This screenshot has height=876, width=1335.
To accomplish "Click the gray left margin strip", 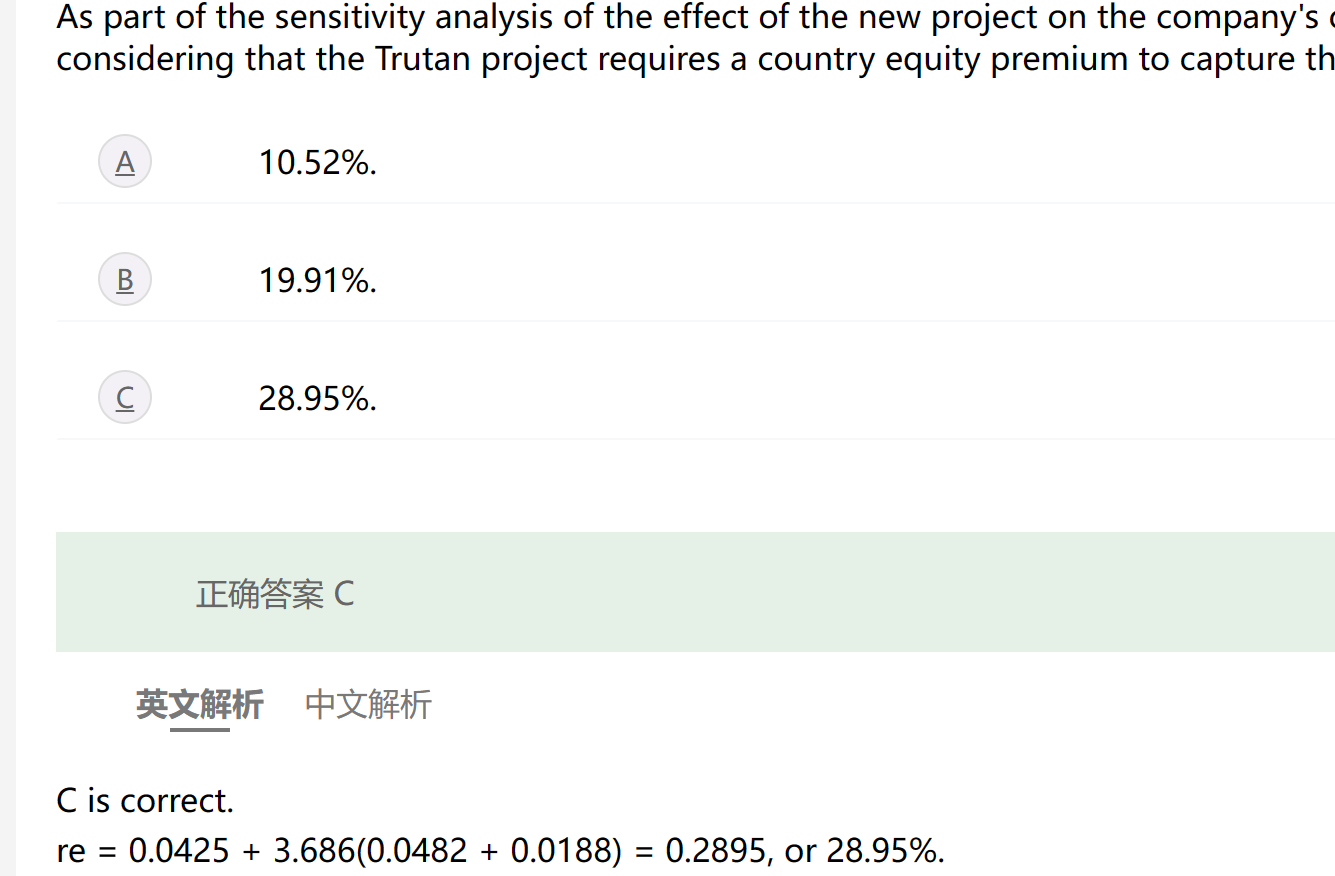I will (8, 438).
